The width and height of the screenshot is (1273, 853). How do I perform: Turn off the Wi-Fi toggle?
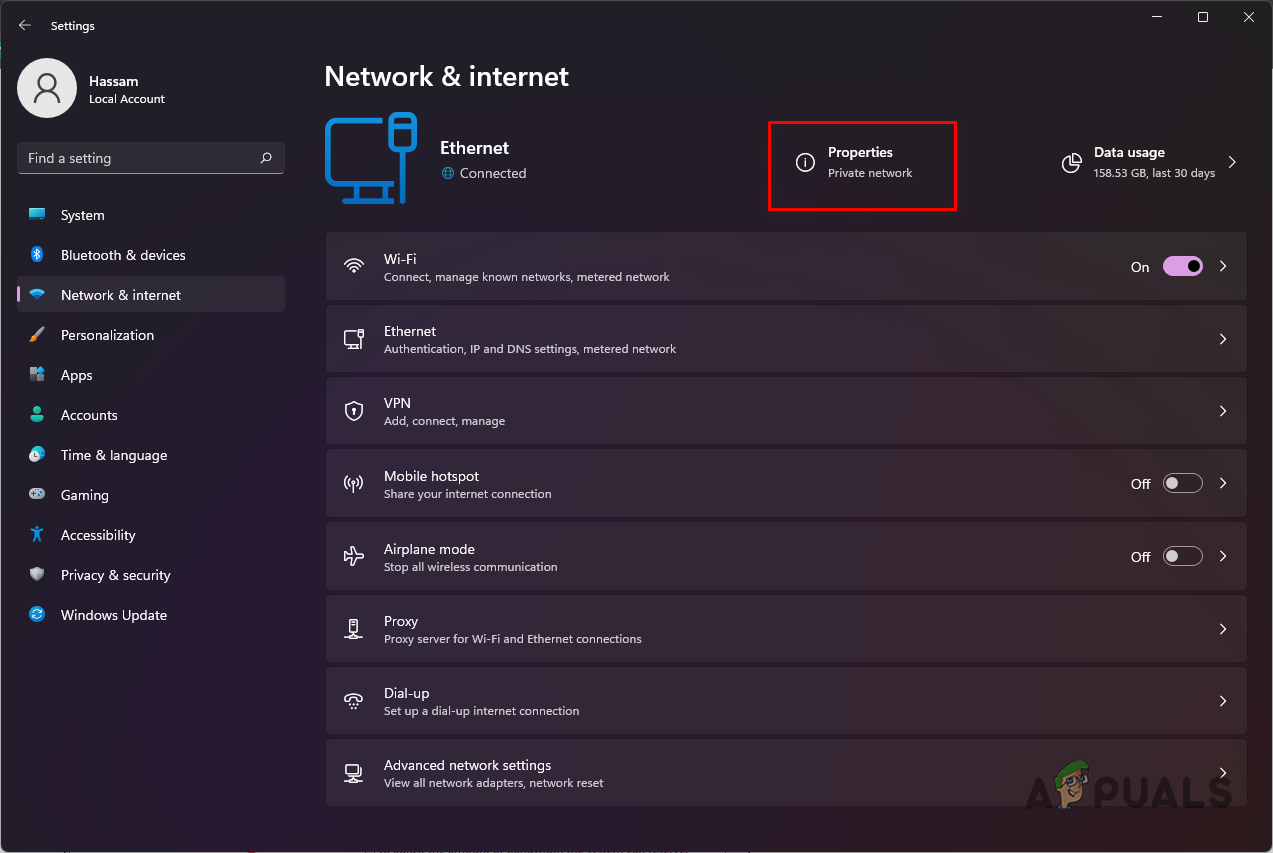[x=1182, y=267]
